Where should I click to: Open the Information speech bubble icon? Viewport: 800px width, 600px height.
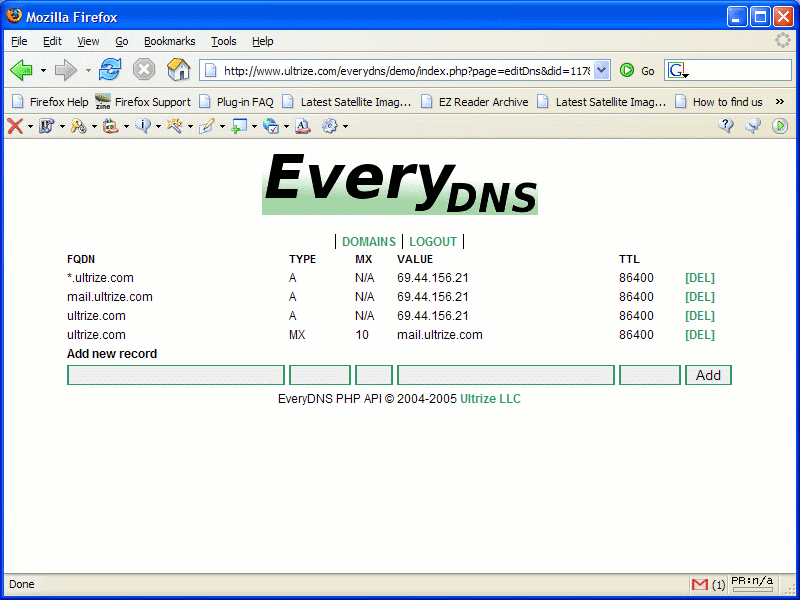143,126
